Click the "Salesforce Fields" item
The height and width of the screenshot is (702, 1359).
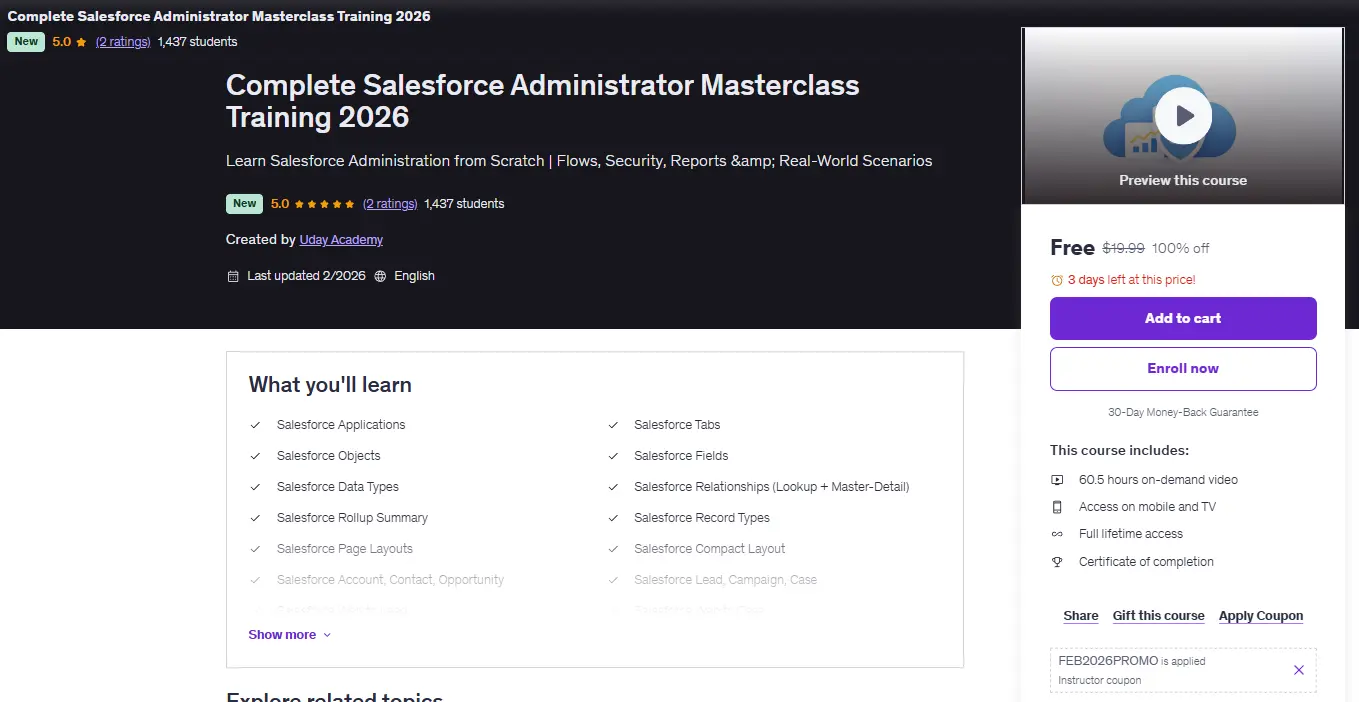point(681,456)
